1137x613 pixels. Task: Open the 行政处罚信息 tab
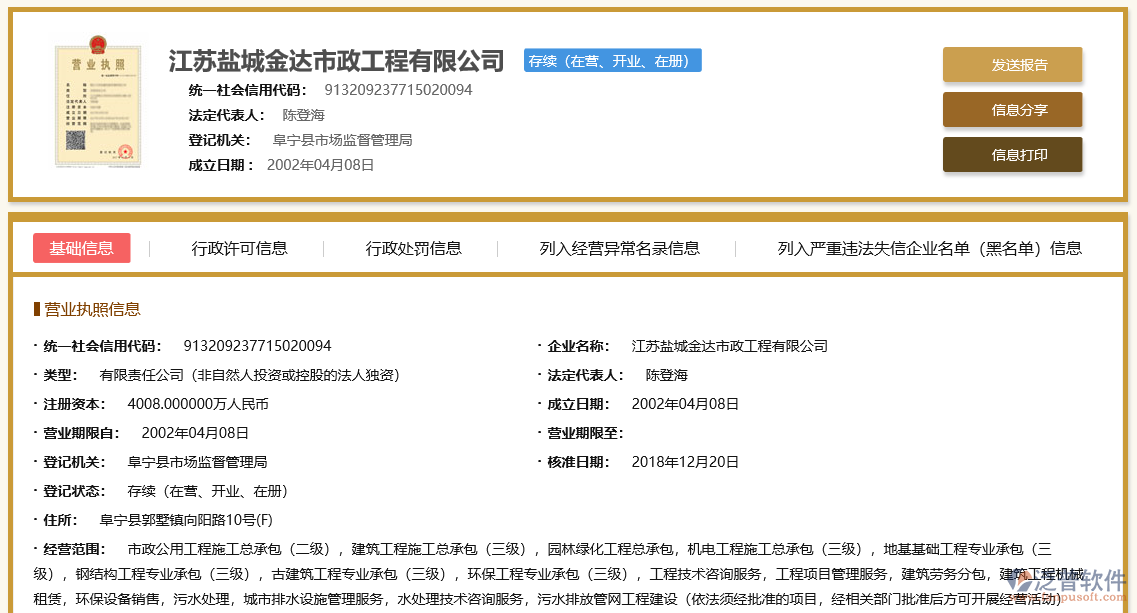click(x=414, y=248)
